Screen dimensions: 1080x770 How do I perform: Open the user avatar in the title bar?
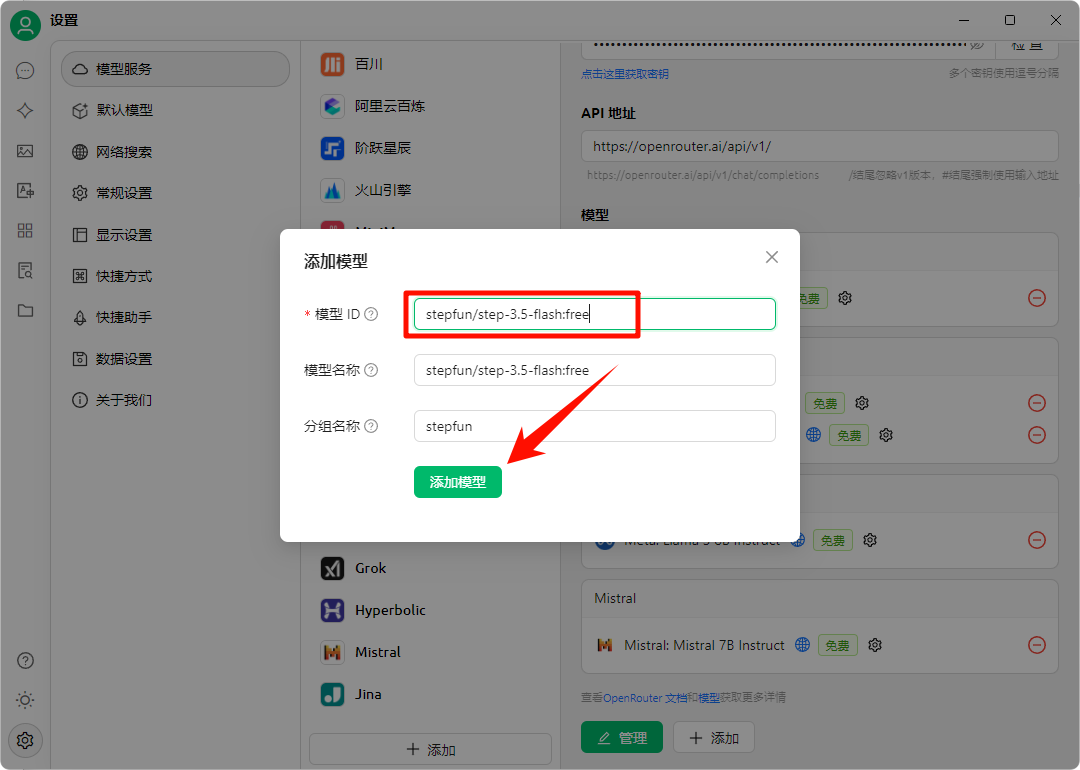point(25,25)
